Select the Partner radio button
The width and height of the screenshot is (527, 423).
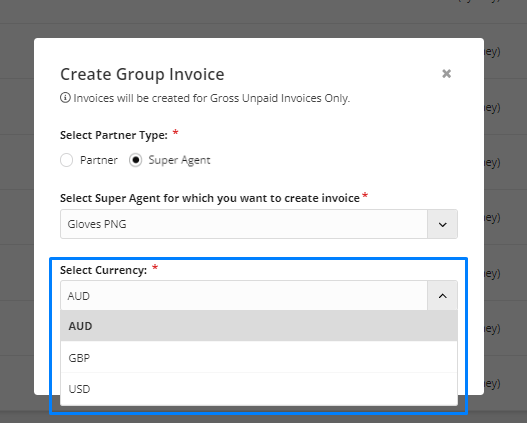tap(67, 160)
